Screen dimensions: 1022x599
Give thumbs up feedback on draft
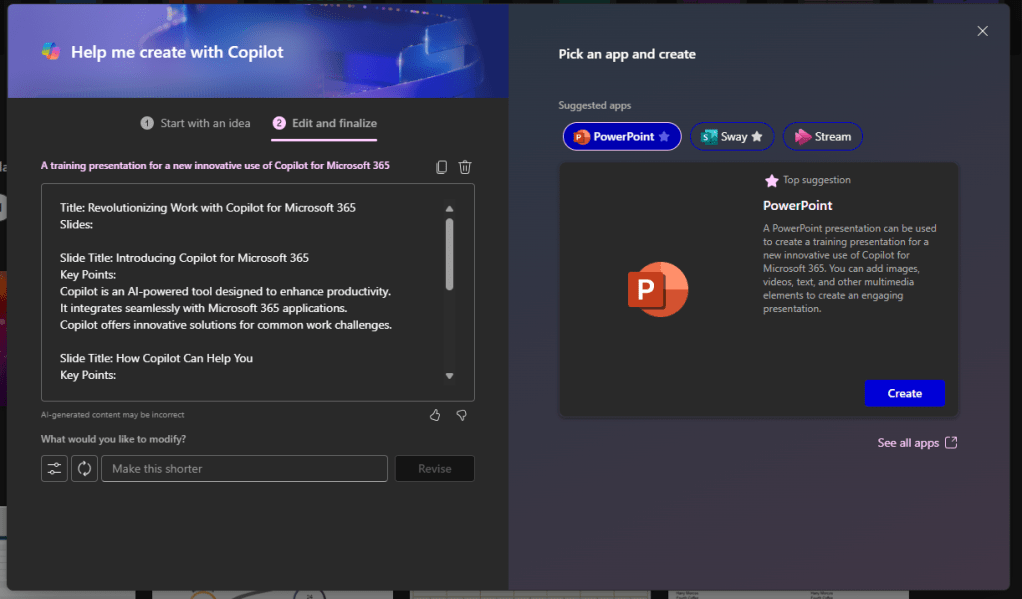point(435,415)
